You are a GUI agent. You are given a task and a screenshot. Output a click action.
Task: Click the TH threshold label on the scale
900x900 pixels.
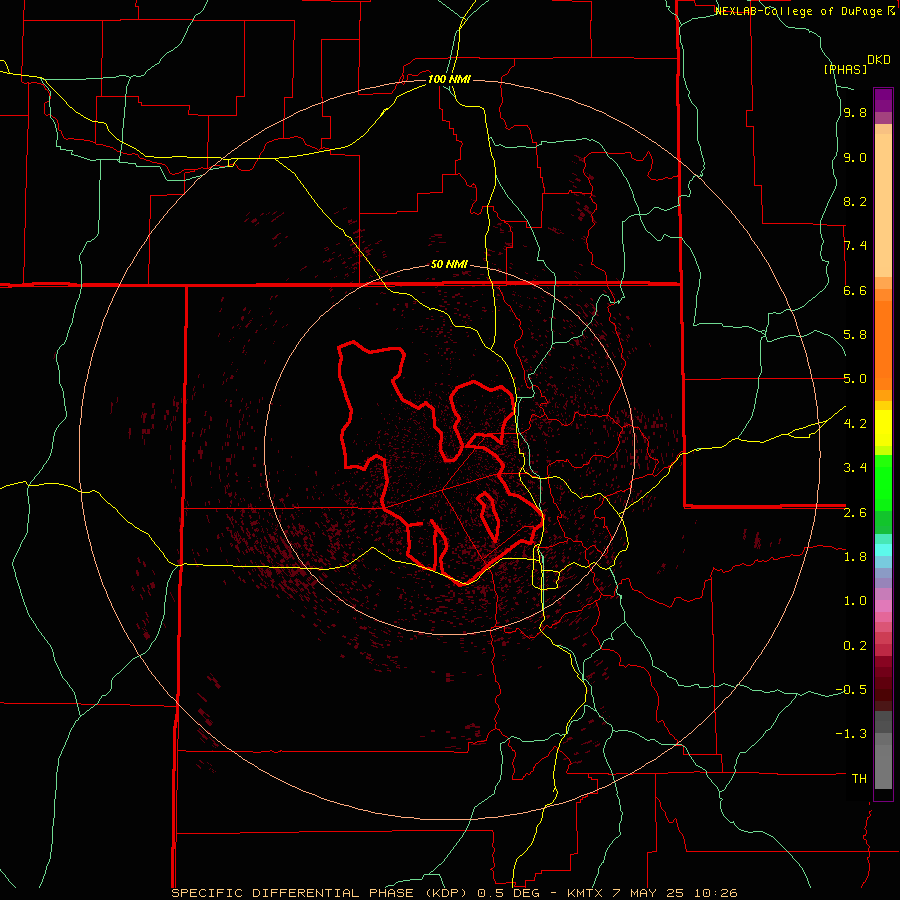(859, 779)
